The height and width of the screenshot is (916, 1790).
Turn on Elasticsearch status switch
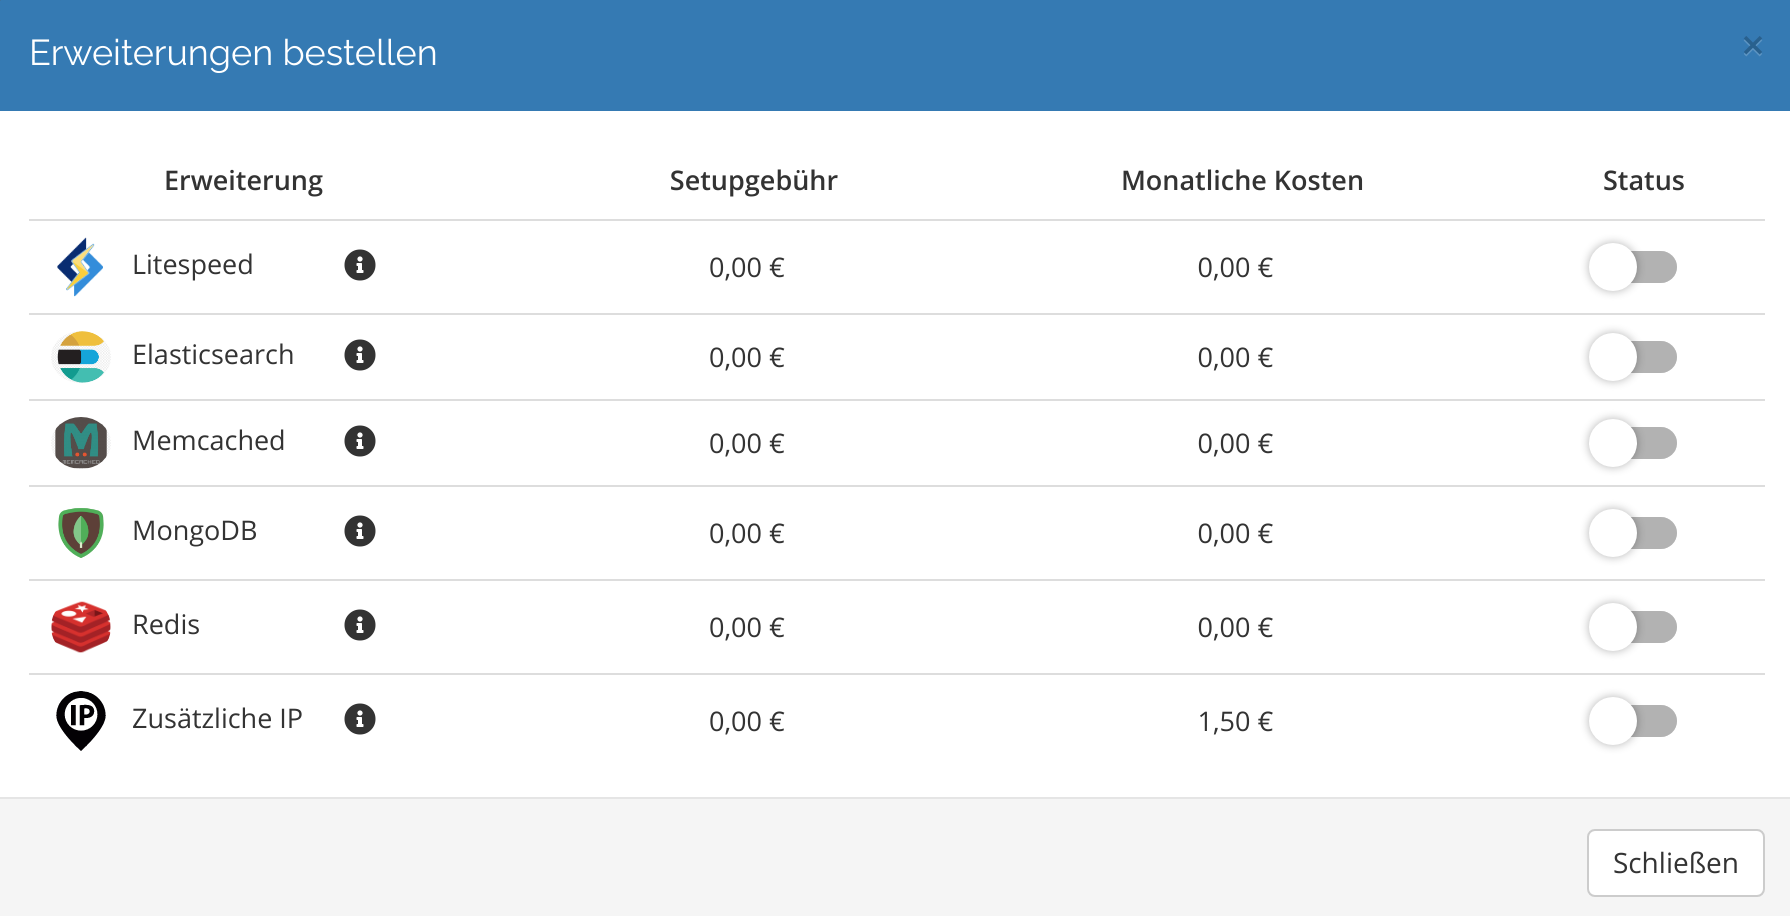1632,357
